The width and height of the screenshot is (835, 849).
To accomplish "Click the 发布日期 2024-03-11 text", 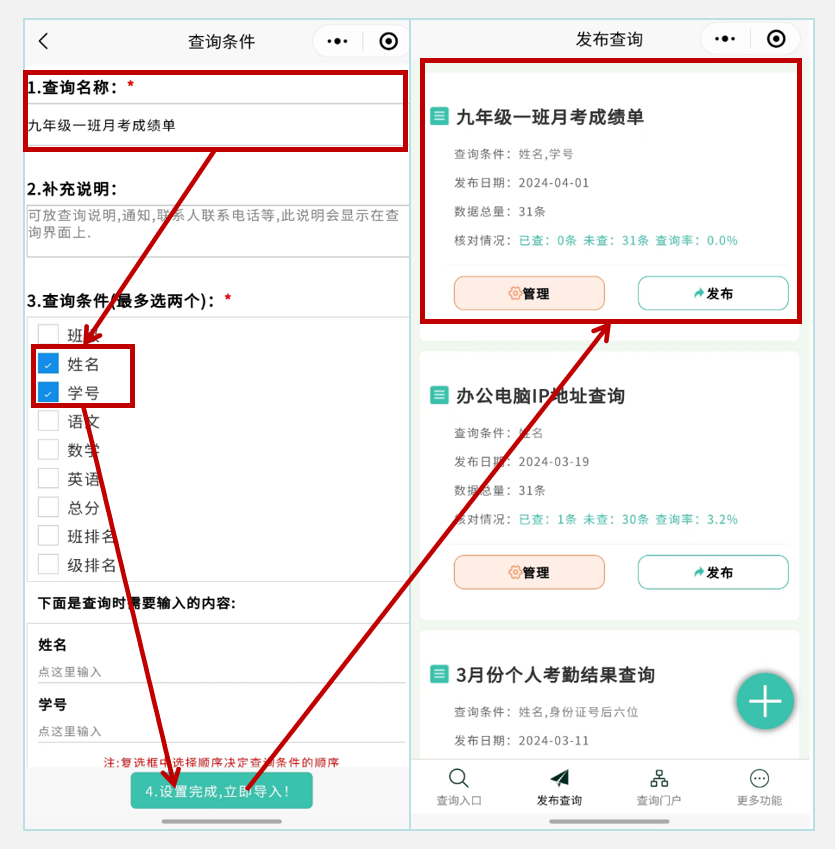I will click(521, 741).
